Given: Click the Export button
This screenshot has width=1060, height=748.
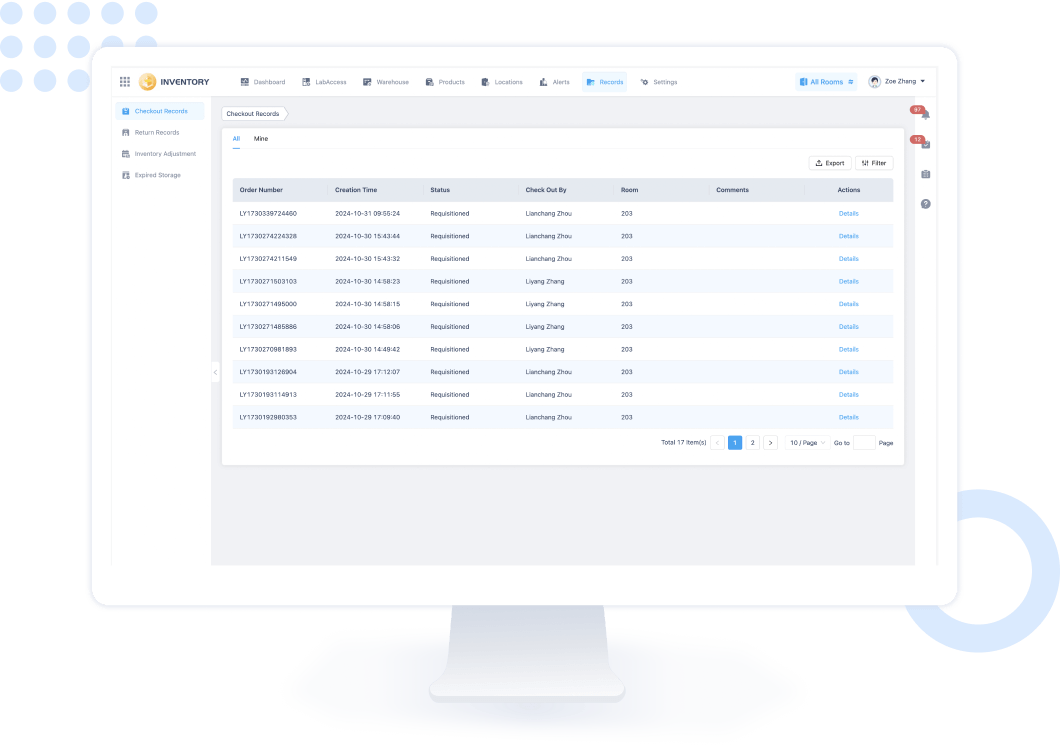Looking at the screenshot, I should tap(829, 163).
